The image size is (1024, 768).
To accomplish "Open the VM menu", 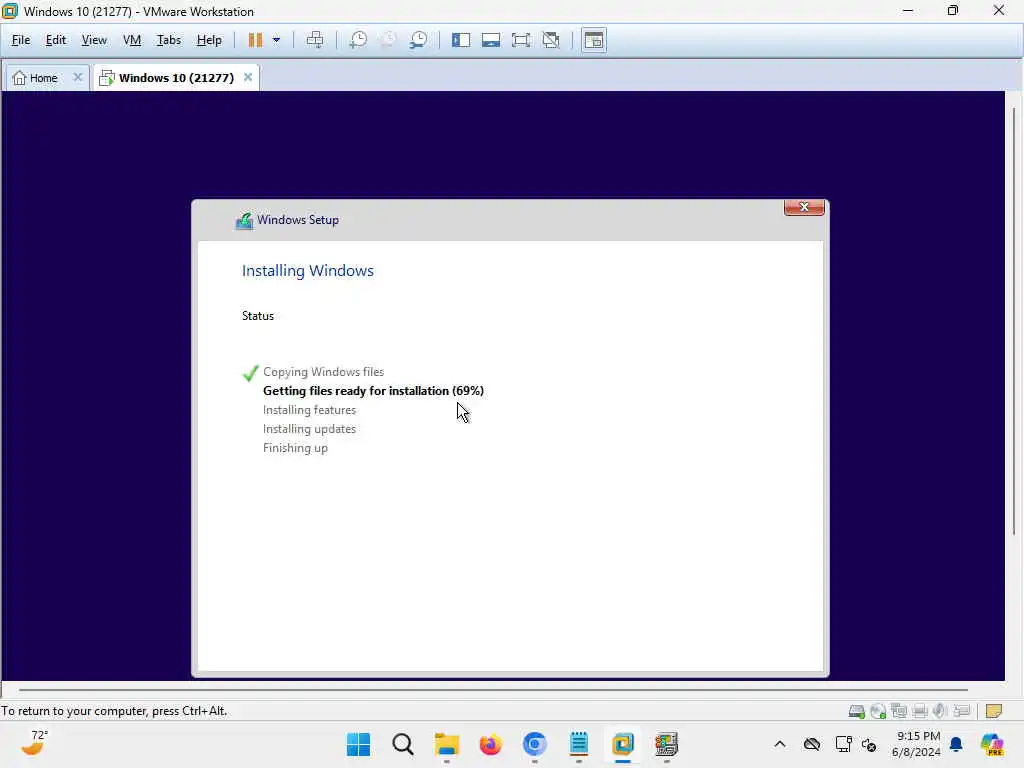I will click(x=132, y=40).
